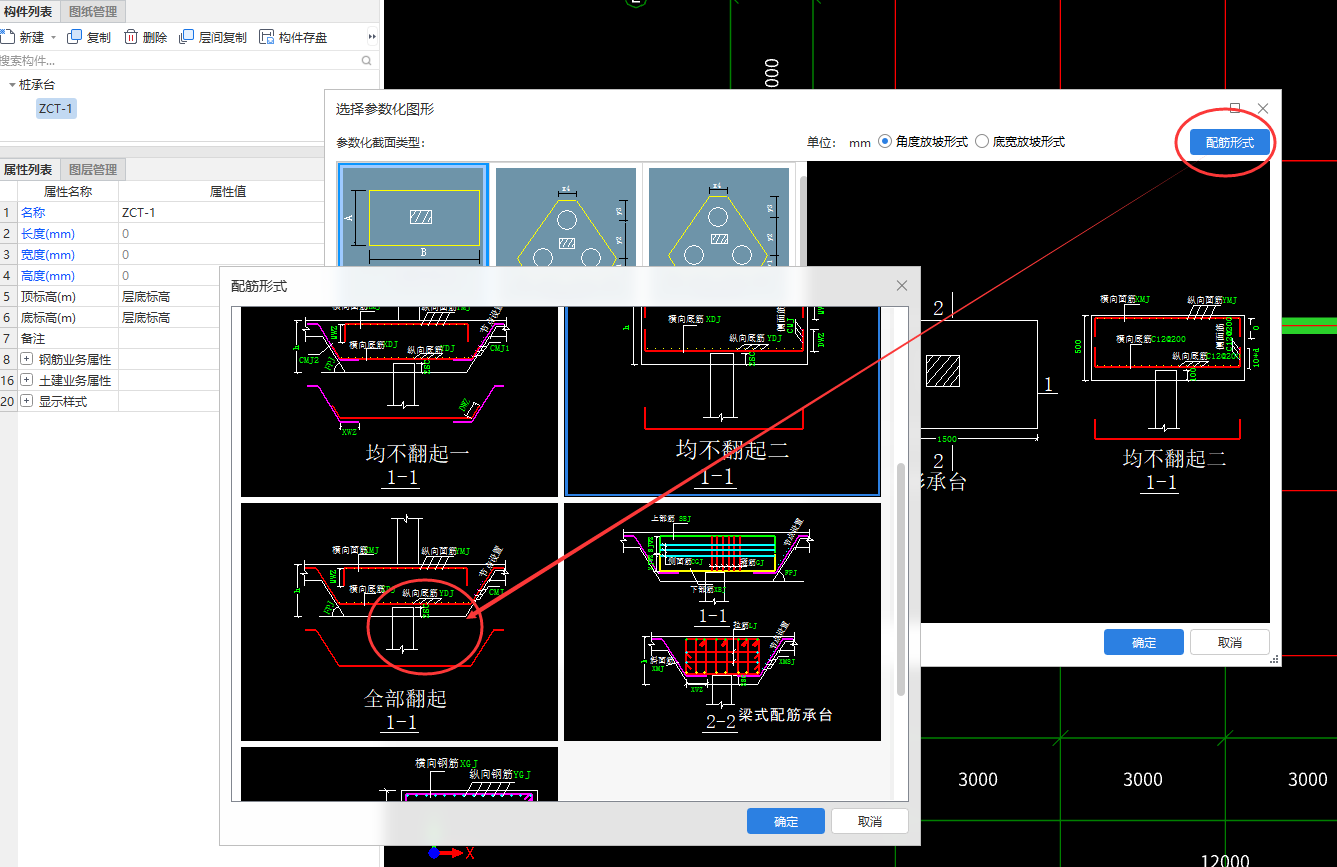Expand the component toolbar overflow arrow

(372, 37)
